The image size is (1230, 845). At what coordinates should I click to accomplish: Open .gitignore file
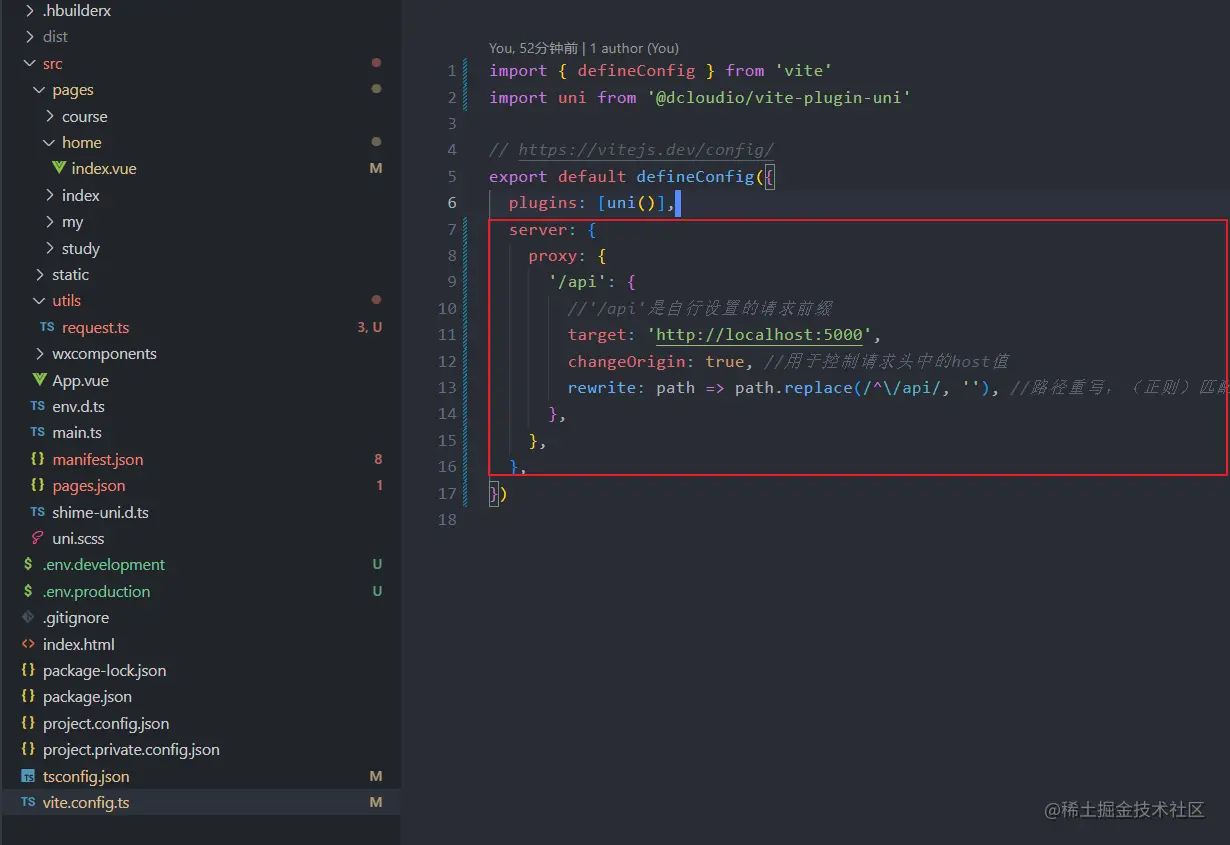[x=76, y=618]
